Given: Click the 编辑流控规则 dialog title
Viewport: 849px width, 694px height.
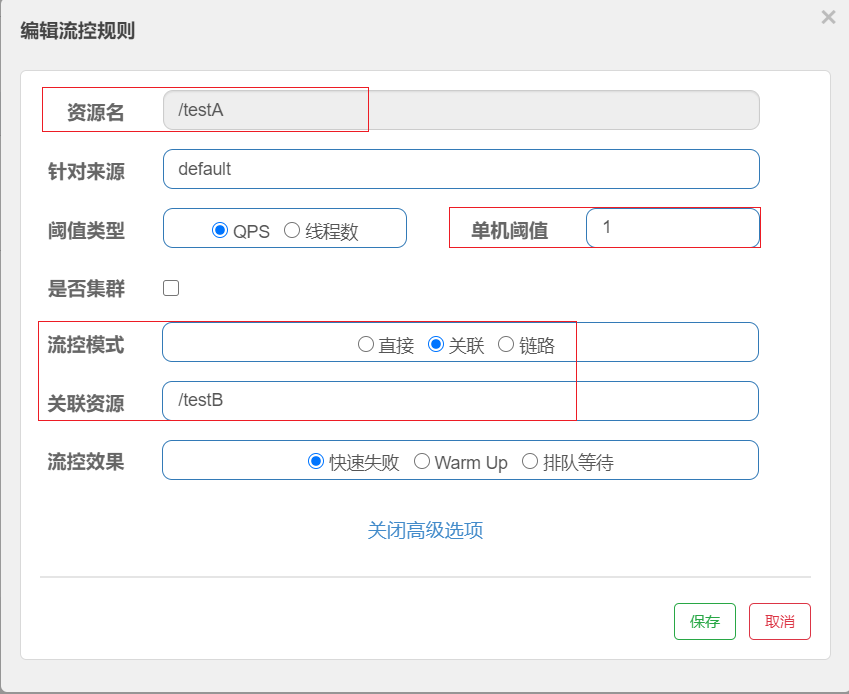Looking at the screenshot, I should pos(77,30).
